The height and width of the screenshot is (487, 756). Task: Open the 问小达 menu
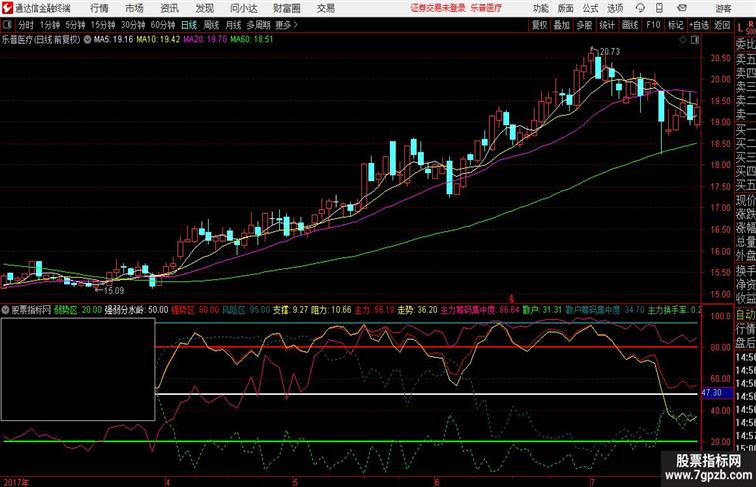click(x=244, y=8)
